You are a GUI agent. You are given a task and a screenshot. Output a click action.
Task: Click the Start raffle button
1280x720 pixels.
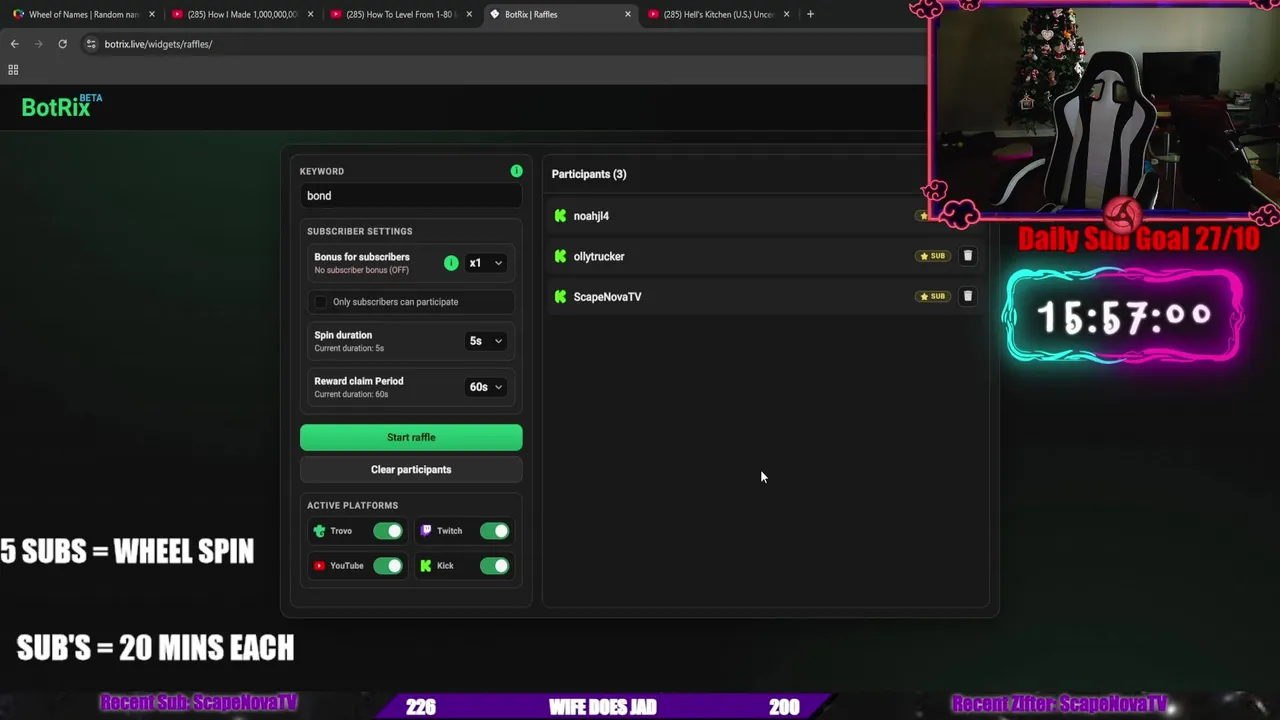click(411, 437)
